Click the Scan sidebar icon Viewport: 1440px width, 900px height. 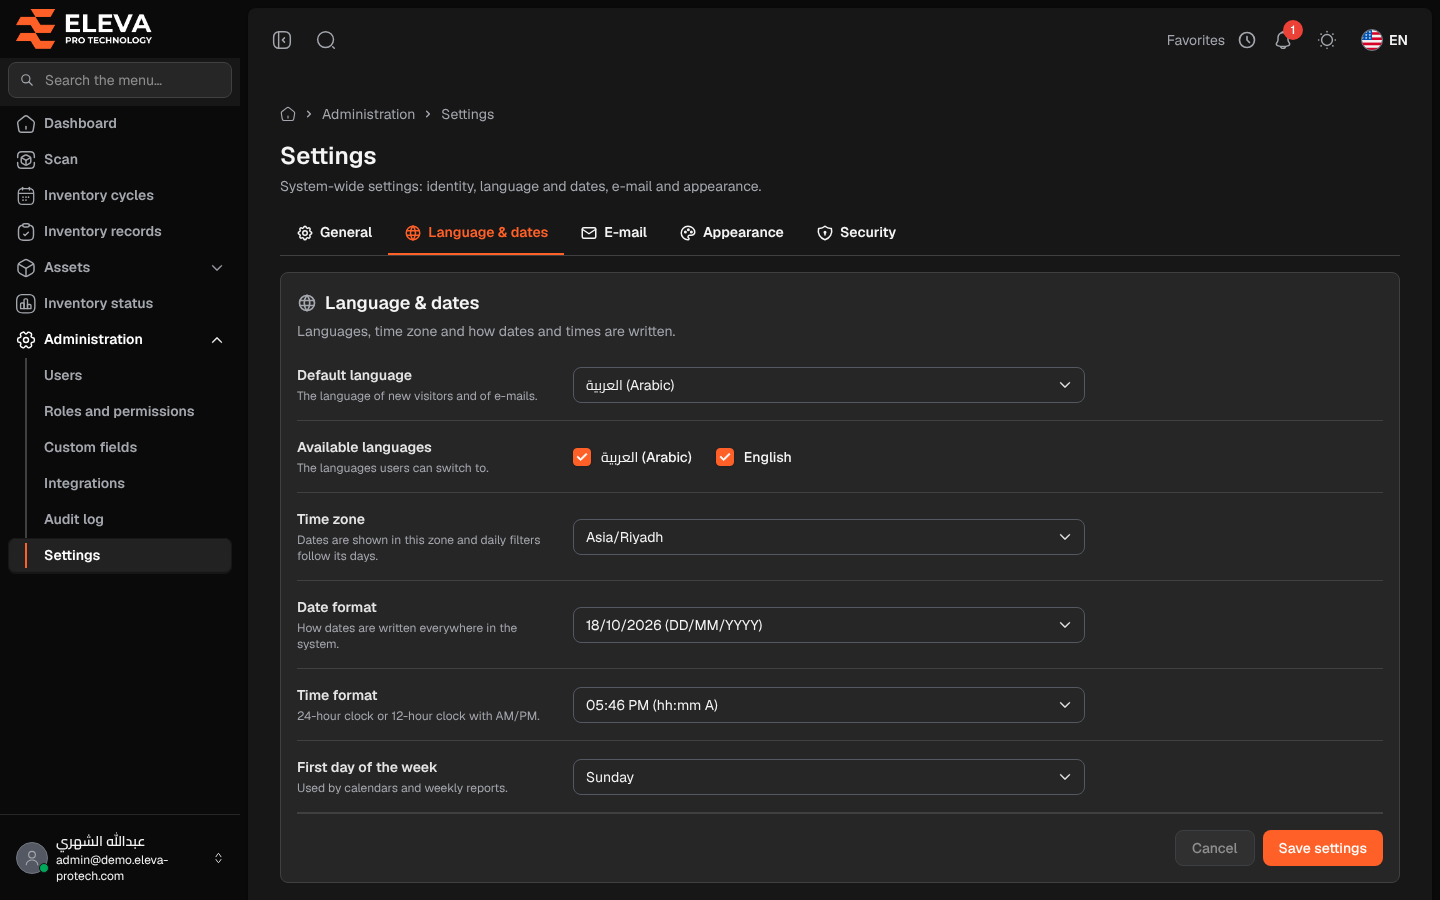point(26,159)
